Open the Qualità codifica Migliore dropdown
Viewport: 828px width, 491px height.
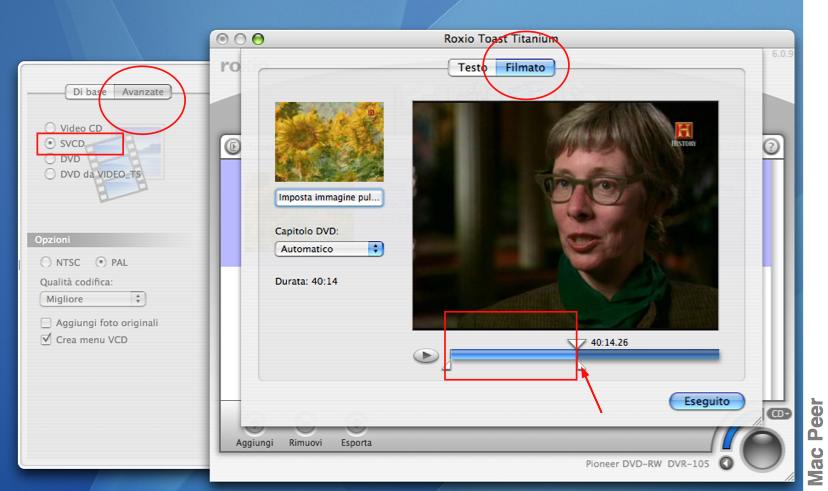(x=92, y=299)
